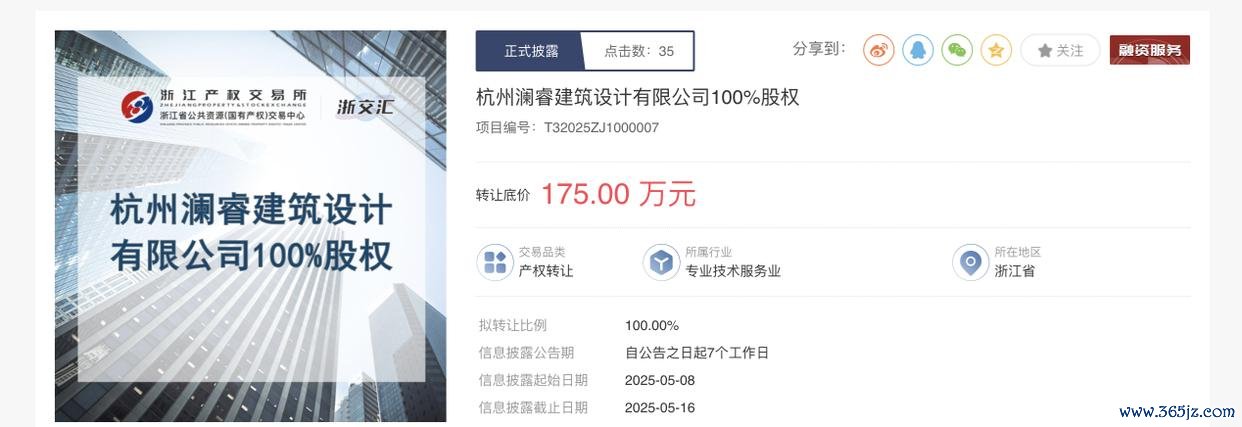
Task: Click 产权转让 category text
Action: 546,271
